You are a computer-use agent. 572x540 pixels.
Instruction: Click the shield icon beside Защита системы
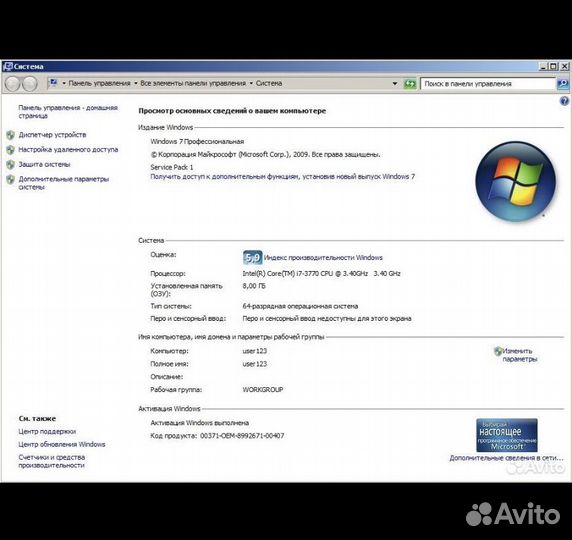click(11, 165)
